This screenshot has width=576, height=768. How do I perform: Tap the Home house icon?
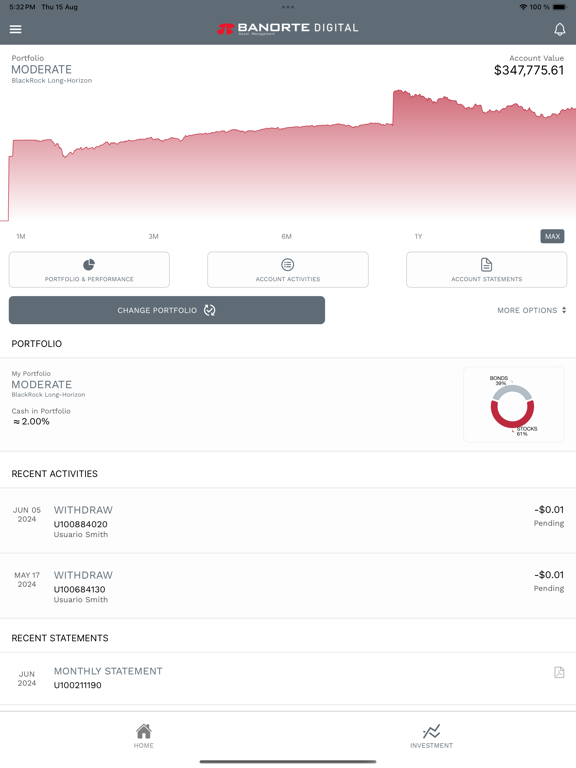click(144, 731)
